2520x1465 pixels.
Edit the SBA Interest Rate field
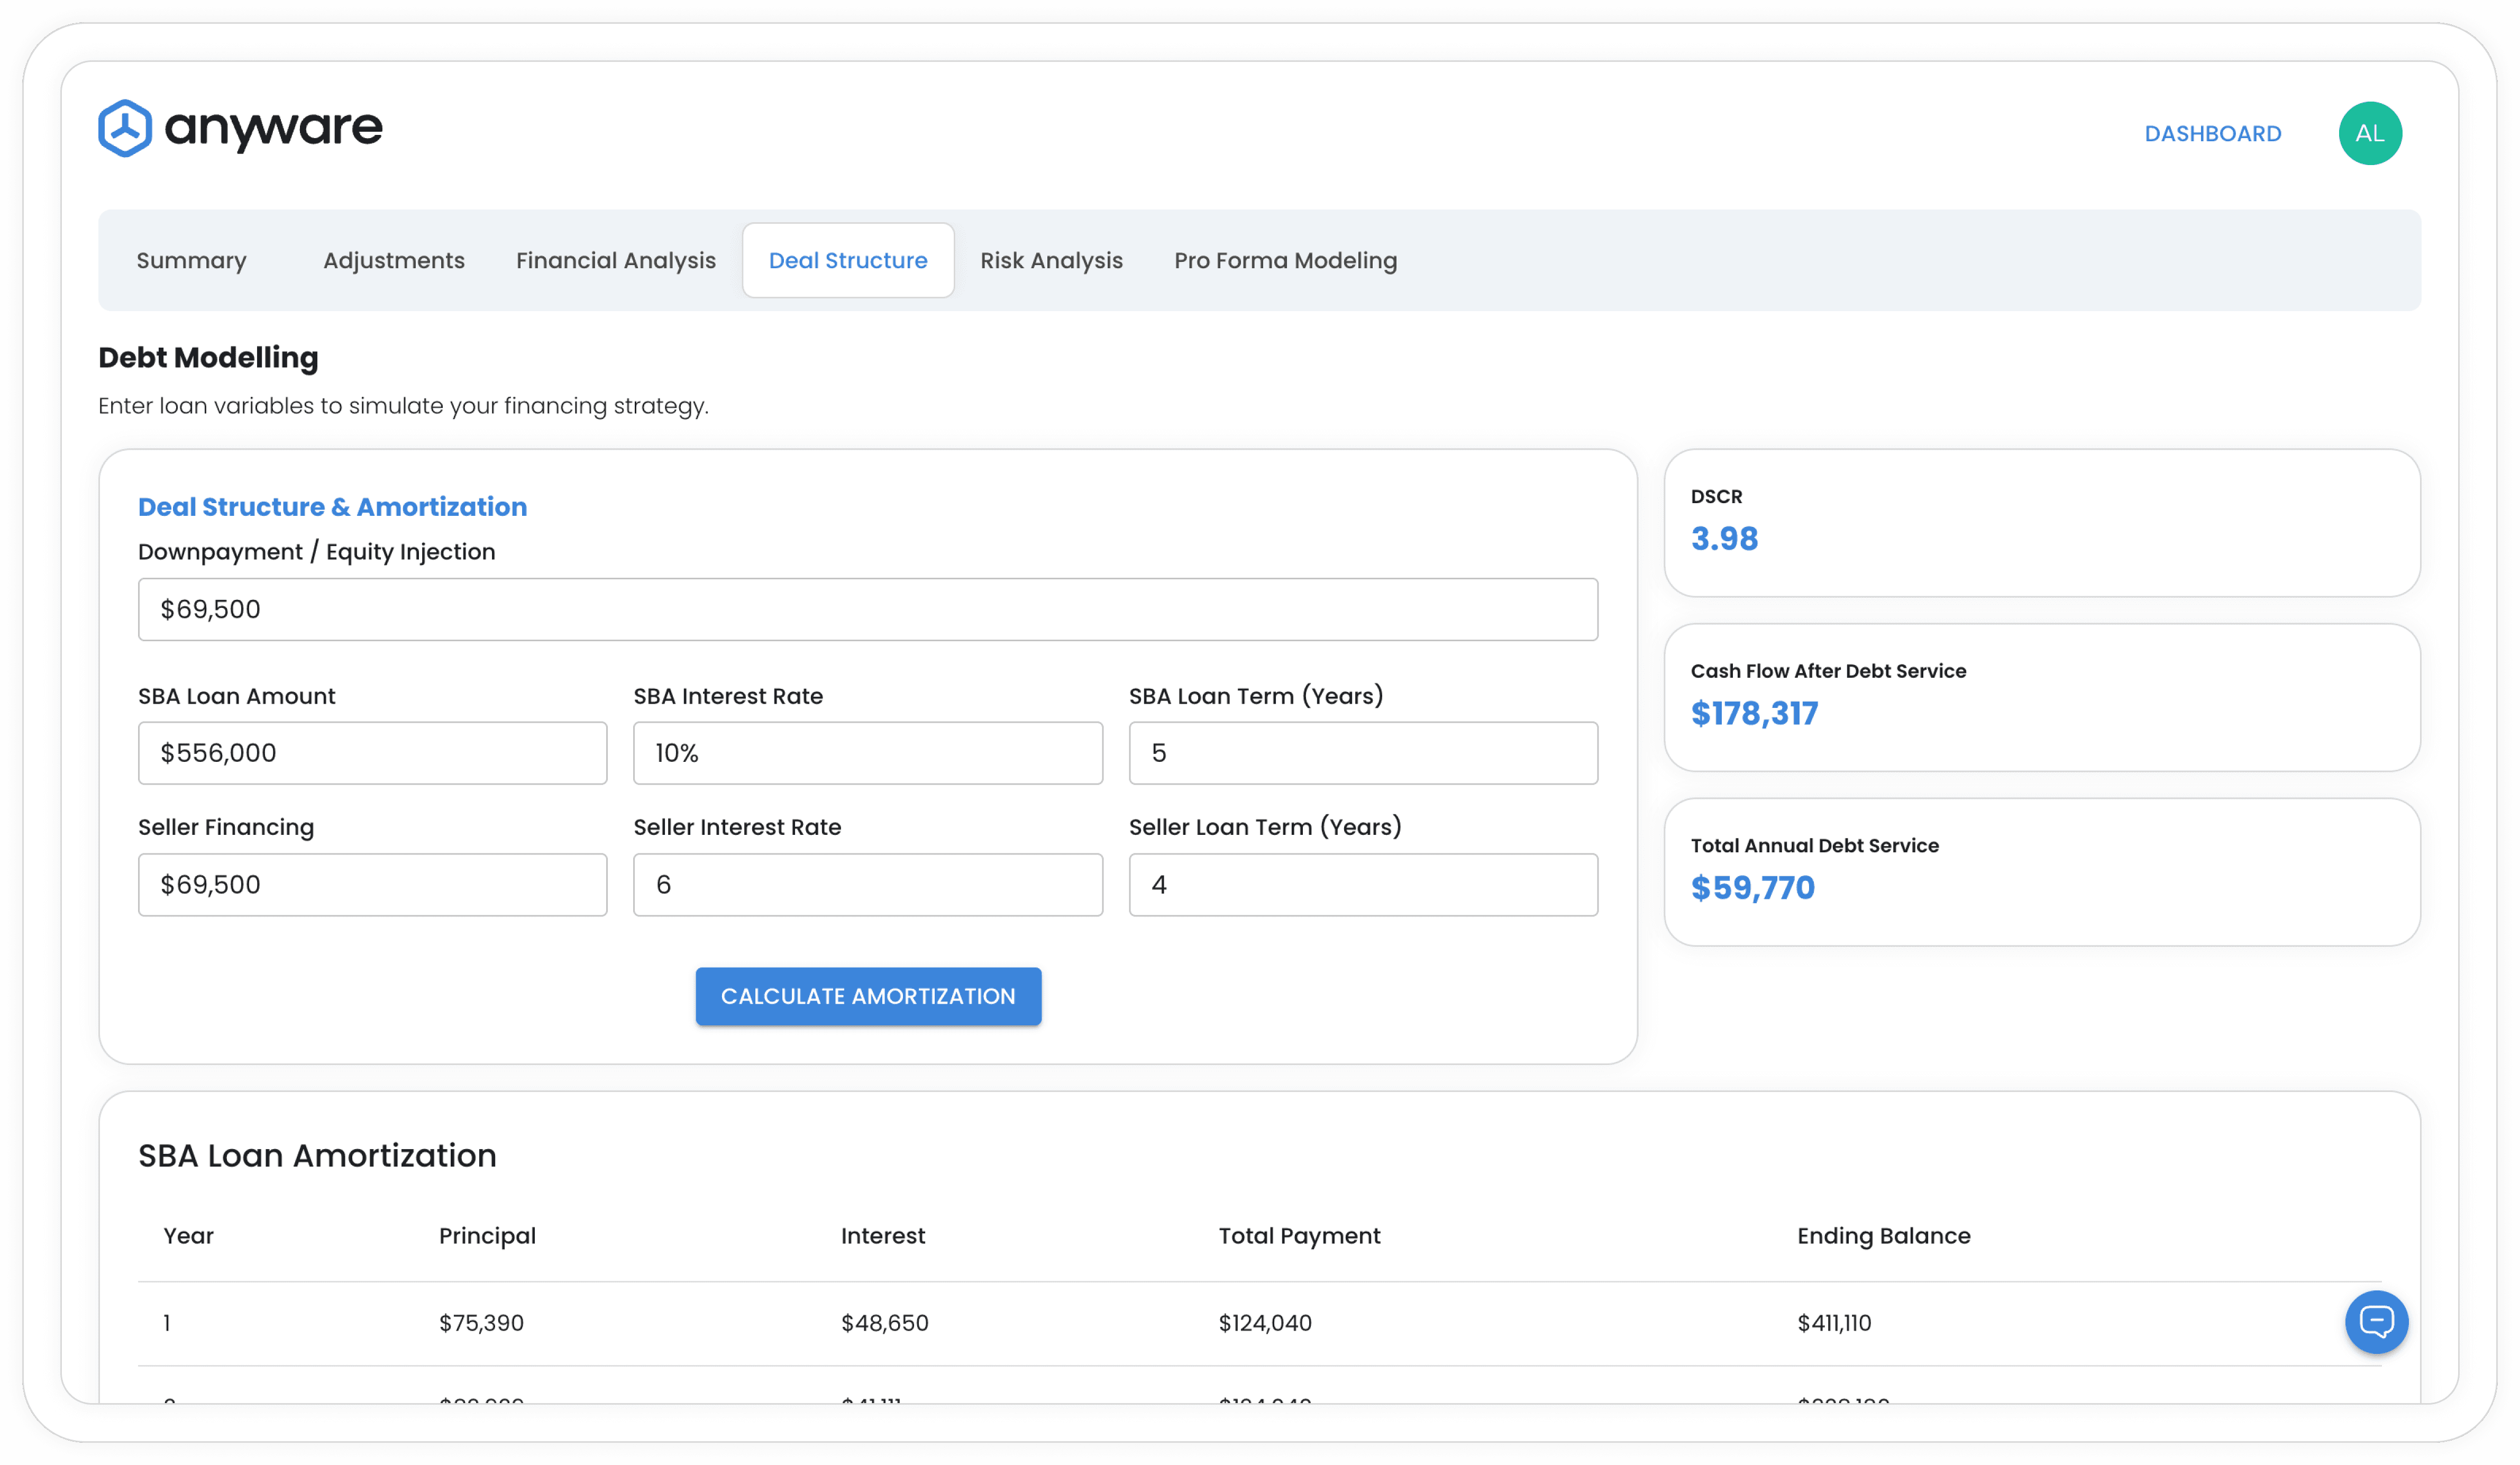pos(868,753)
